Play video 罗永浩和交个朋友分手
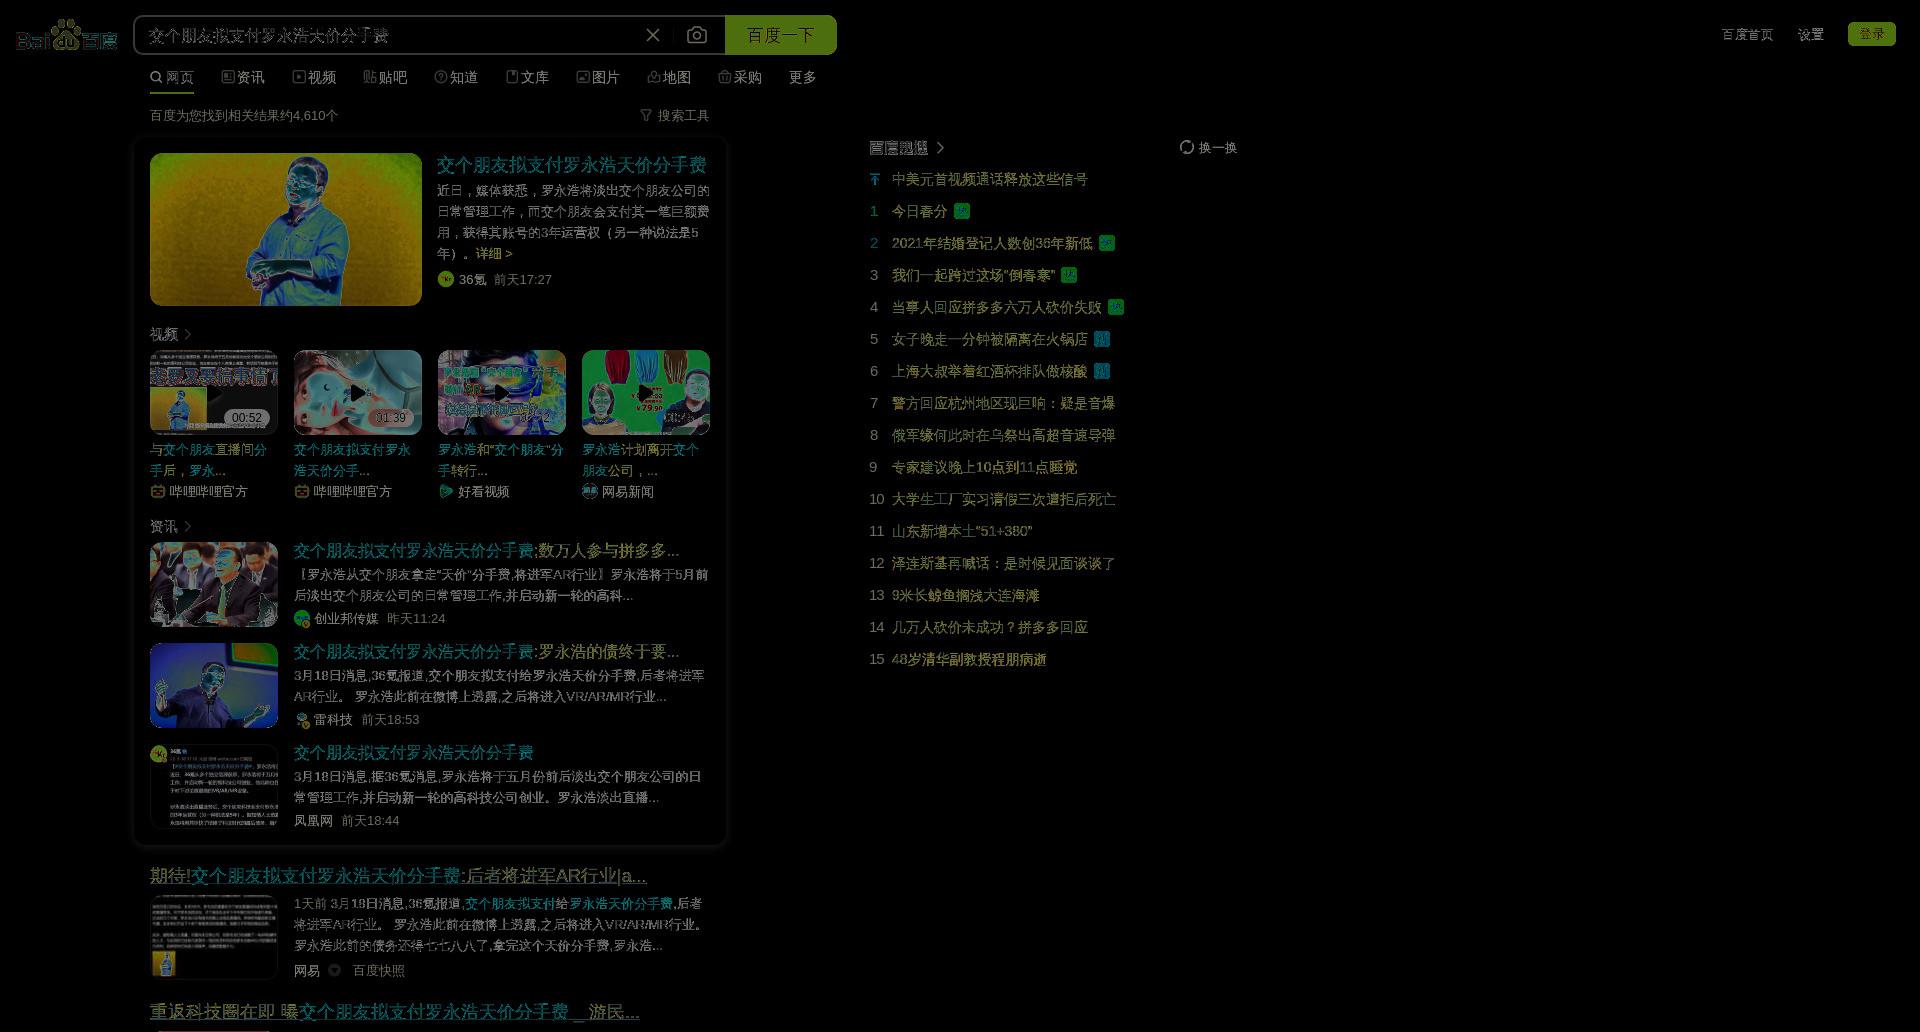The image size is (1920, 1032). (502, 392)
